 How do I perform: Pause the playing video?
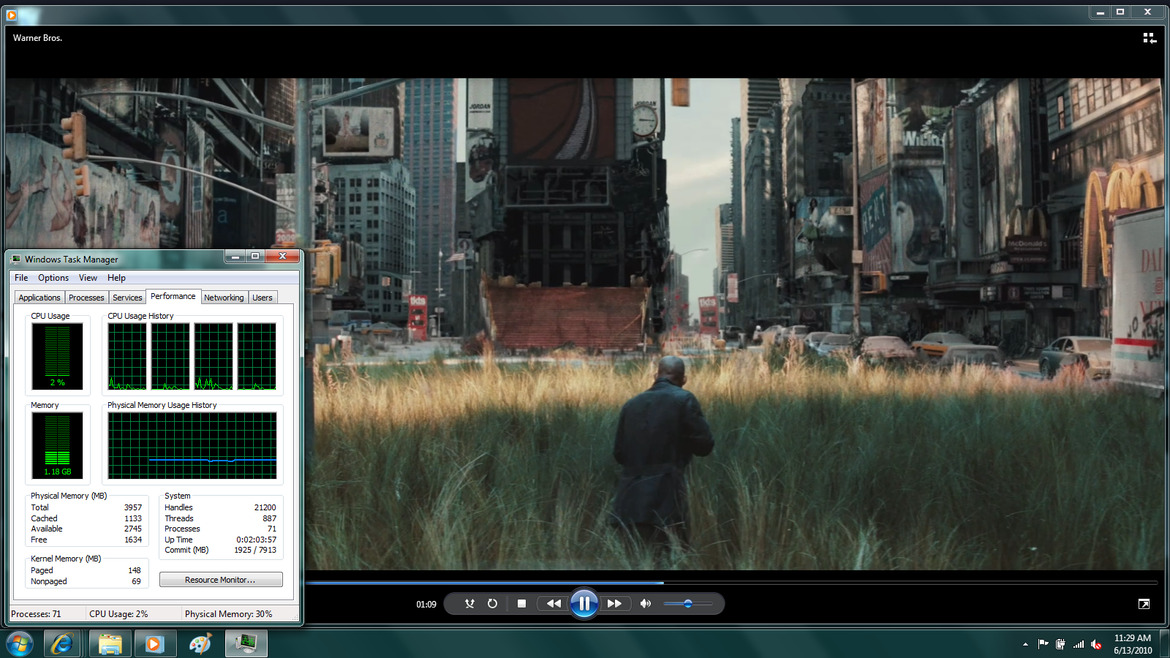click(584, 604)
